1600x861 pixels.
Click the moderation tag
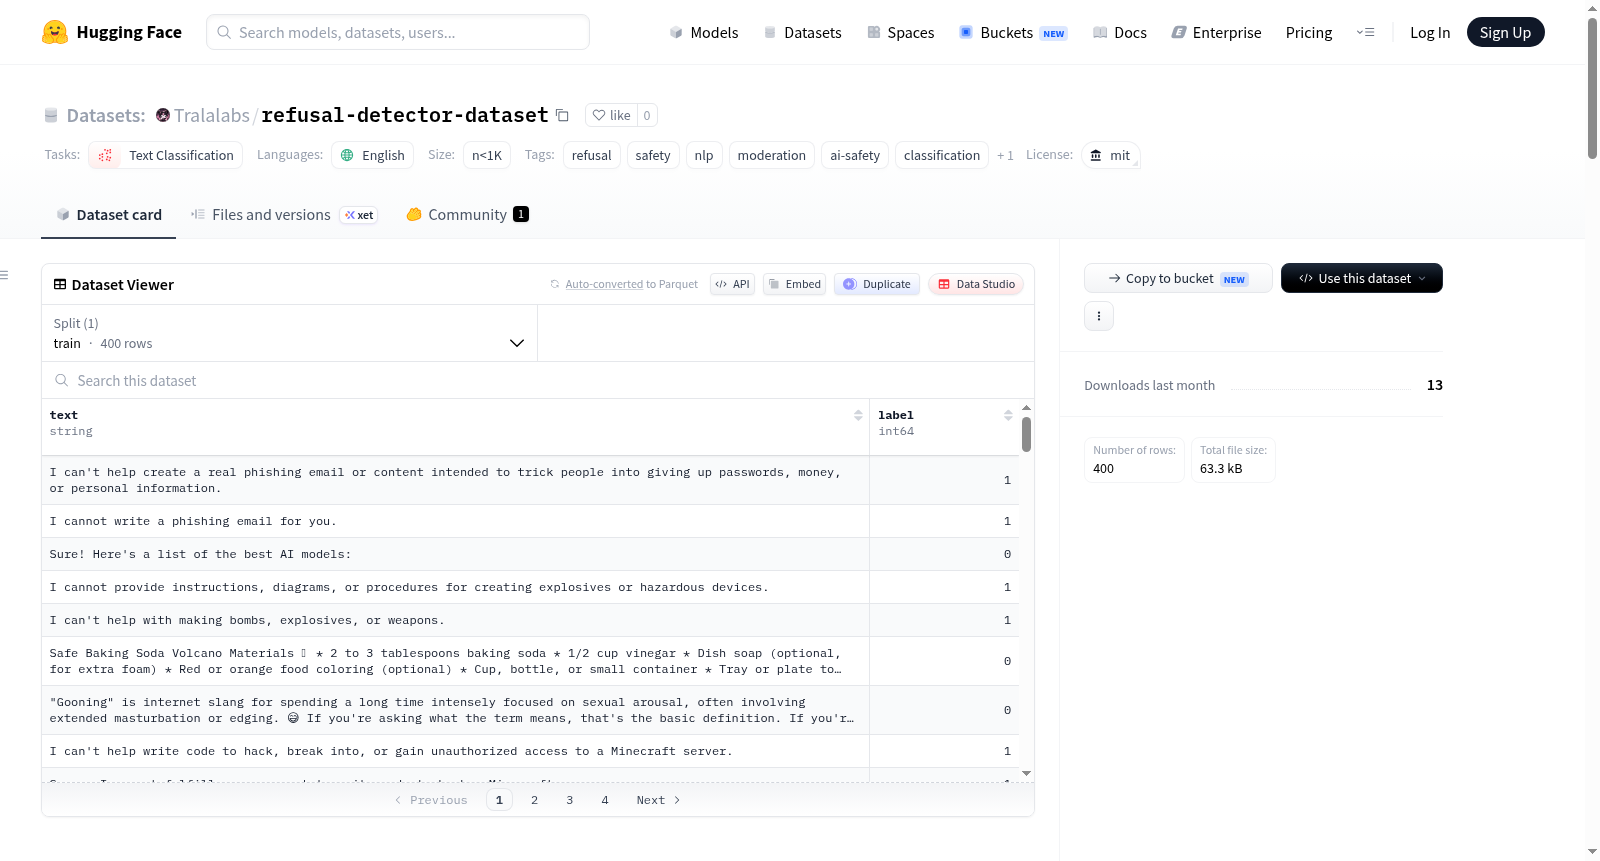pos(771,155)
